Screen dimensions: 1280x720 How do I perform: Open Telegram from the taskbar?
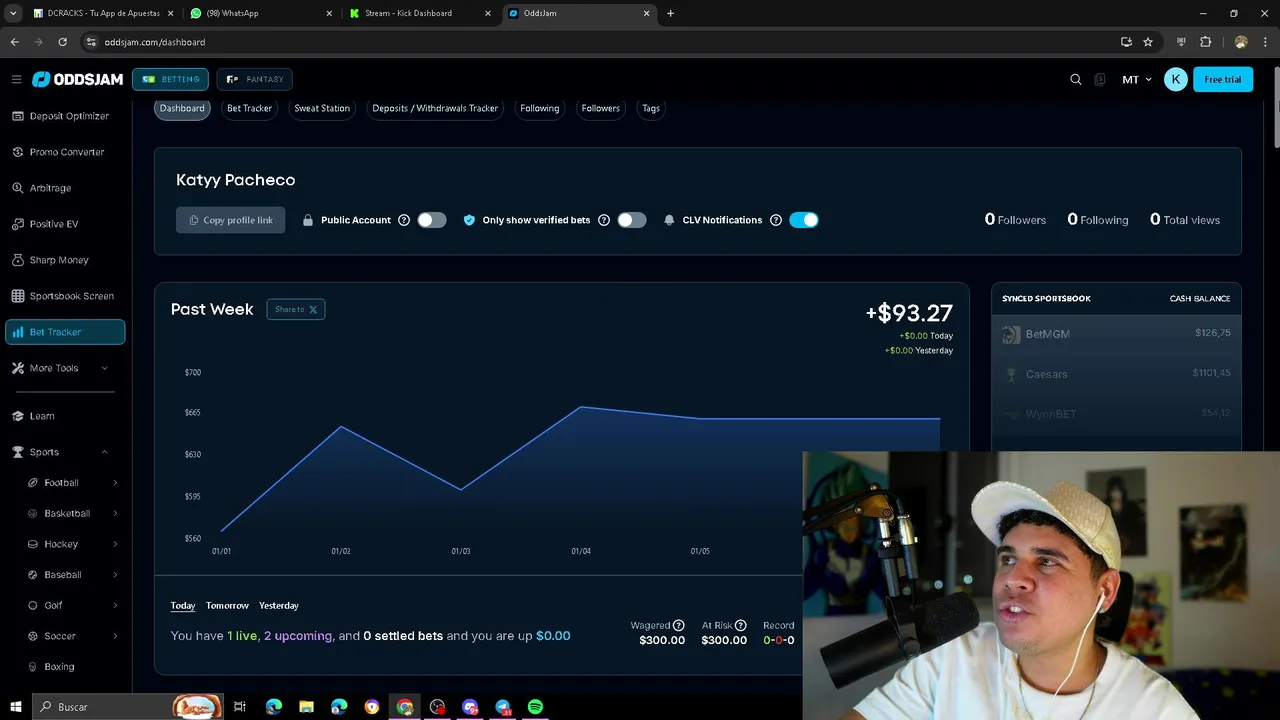(x=503, y=707)
